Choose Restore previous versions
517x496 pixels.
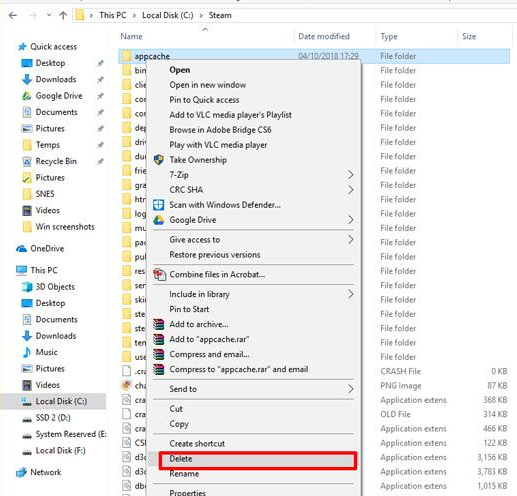215,255
